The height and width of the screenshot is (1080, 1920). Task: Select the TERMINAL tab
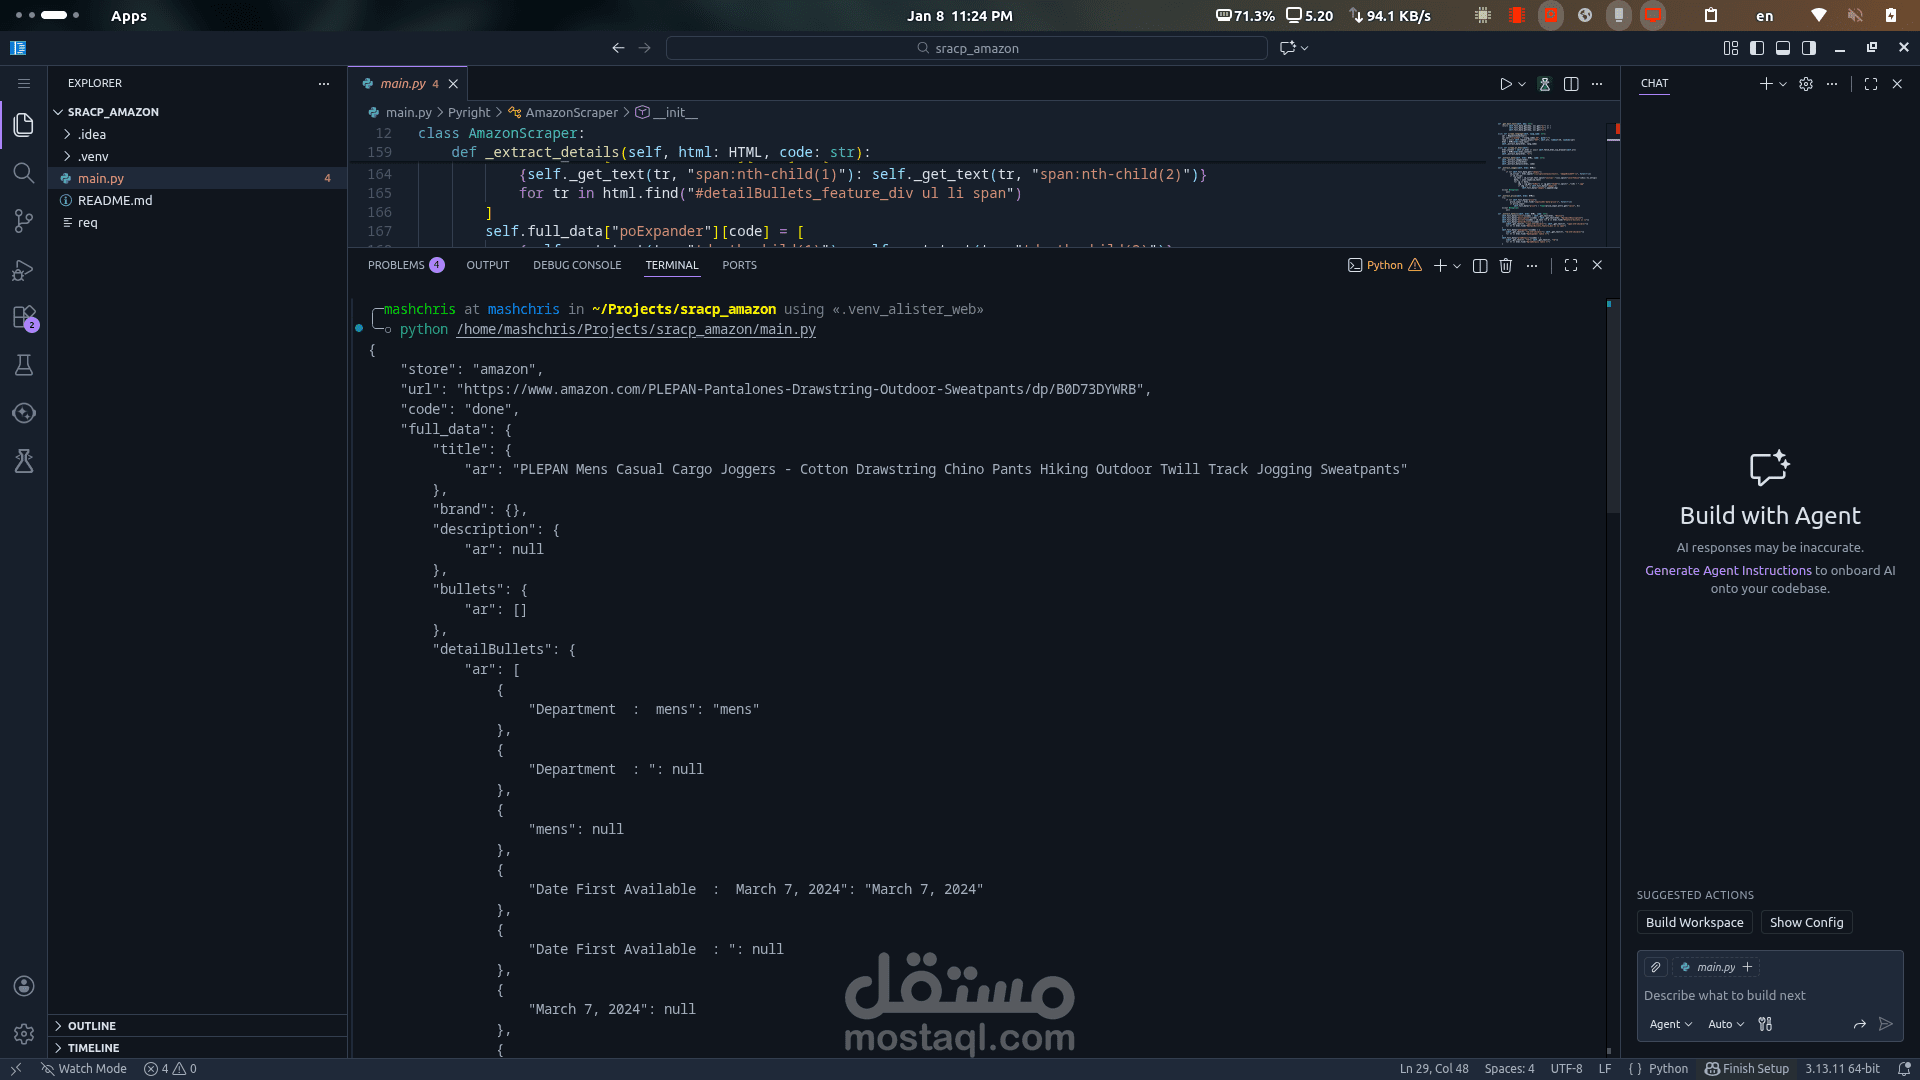[672, 265]
